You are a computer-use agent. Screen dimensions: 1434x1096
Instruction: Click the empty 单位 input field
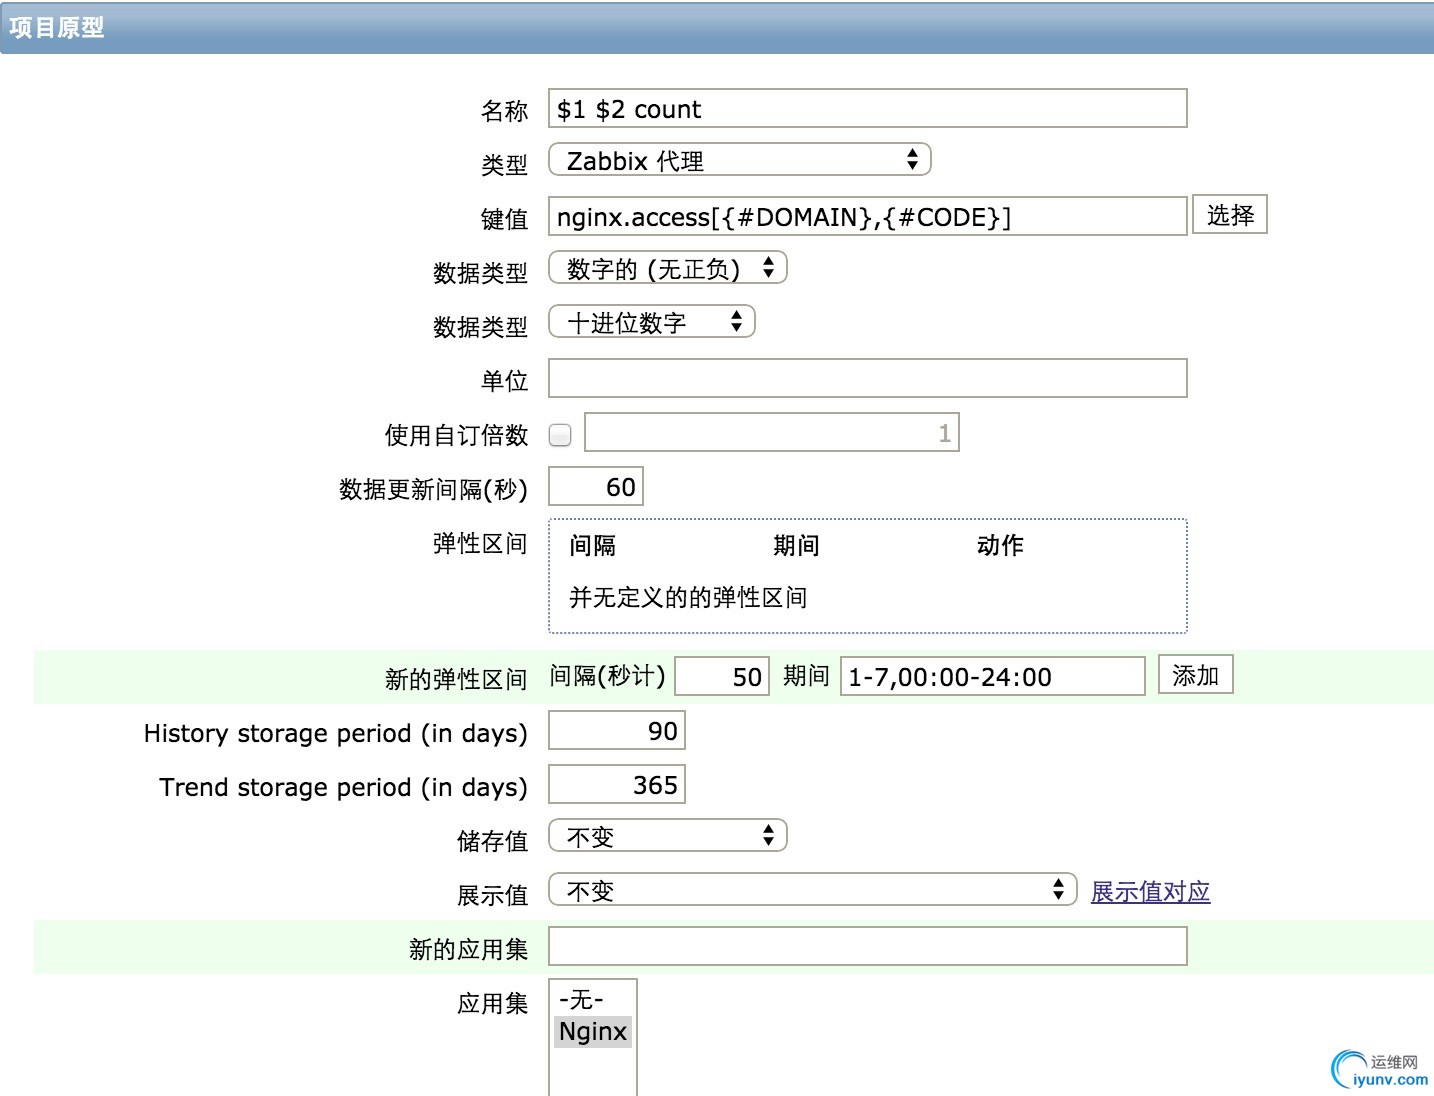[868, 379]
